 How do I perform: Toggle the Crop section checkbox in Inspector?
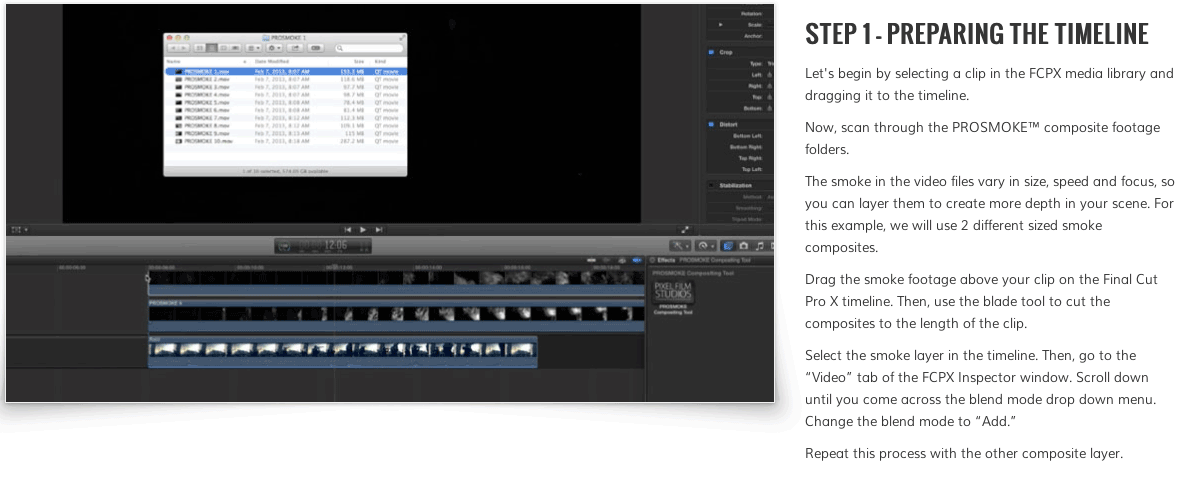pyautogui.click(x=711, y=52)
